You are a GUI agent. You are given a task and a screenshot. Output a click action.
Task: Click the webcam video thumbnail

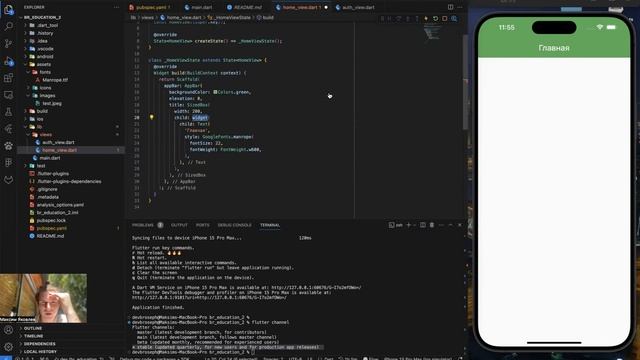point(43,298)
